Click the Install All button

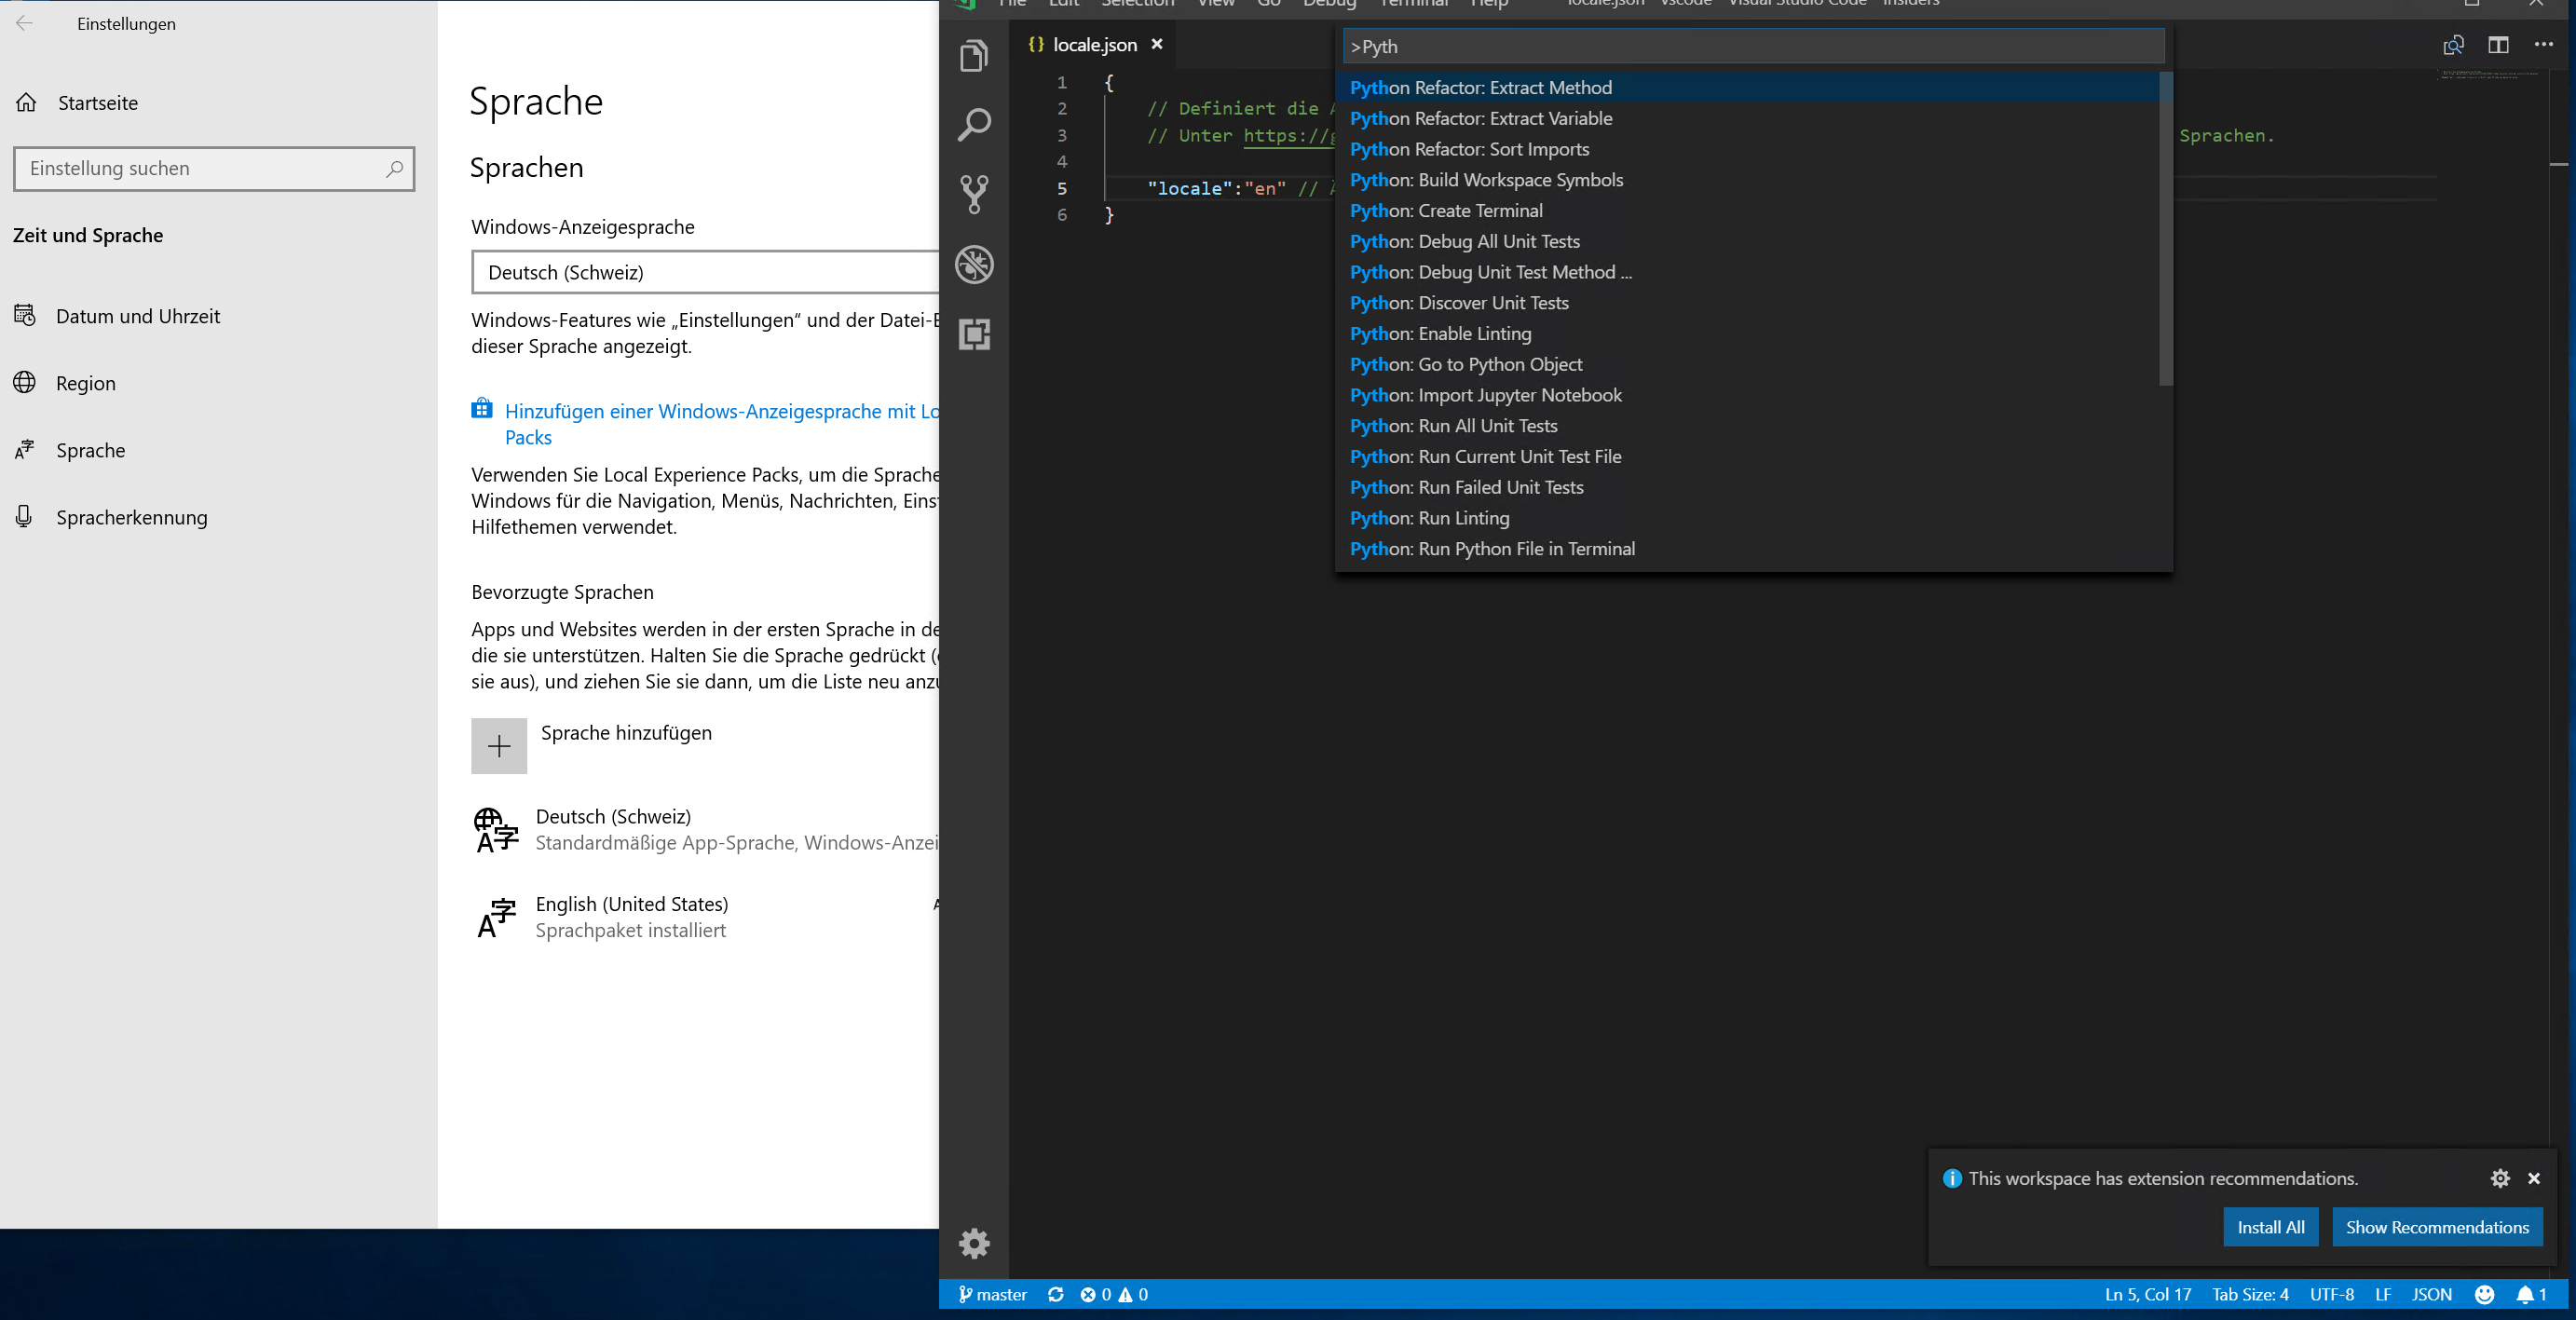(2270, 1227)
